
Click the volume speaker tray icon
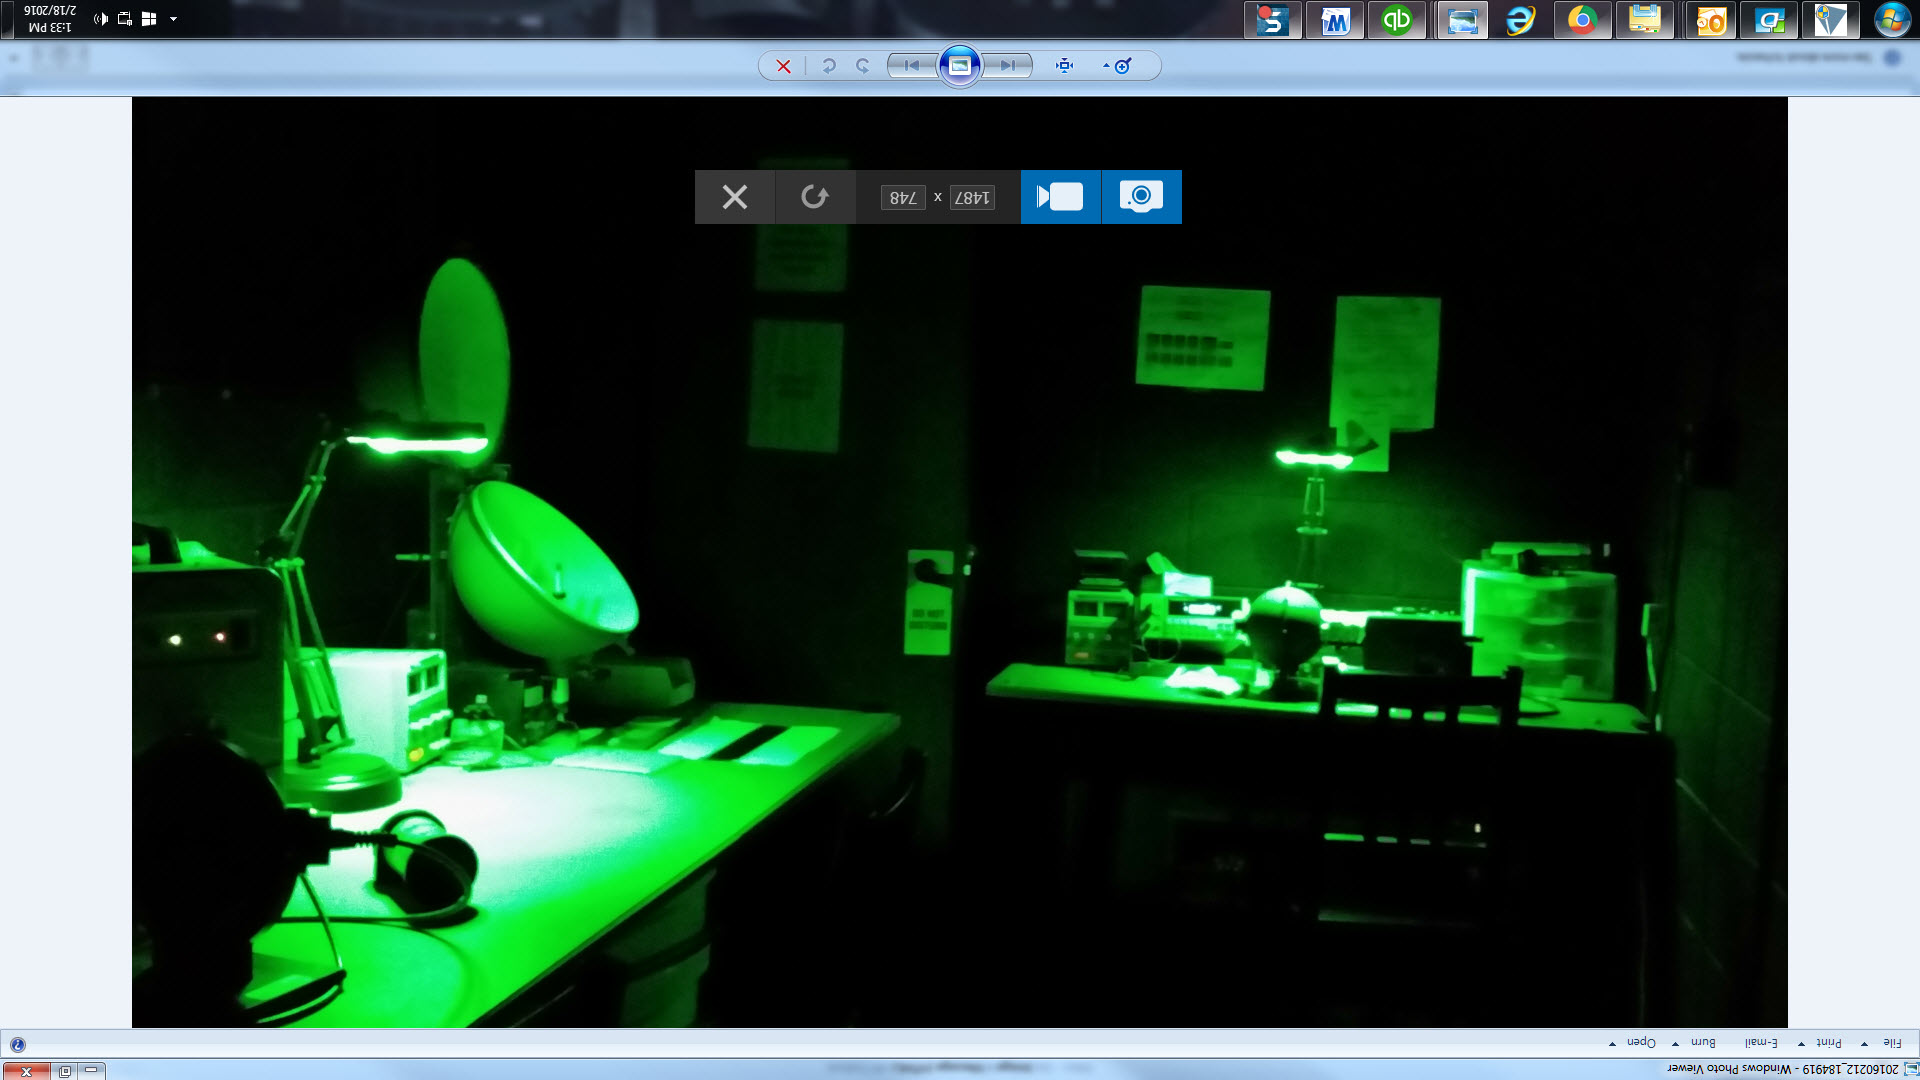coord(101,19)
